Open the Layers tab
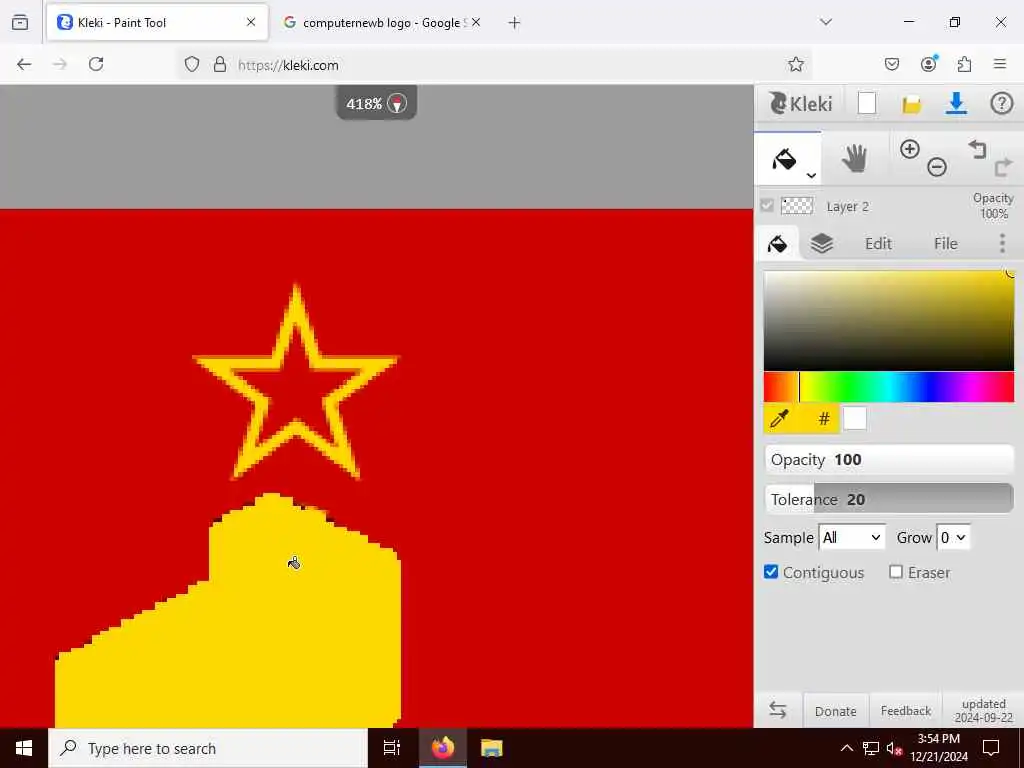Screen dimensions: 1024x768 pos(822,244)
